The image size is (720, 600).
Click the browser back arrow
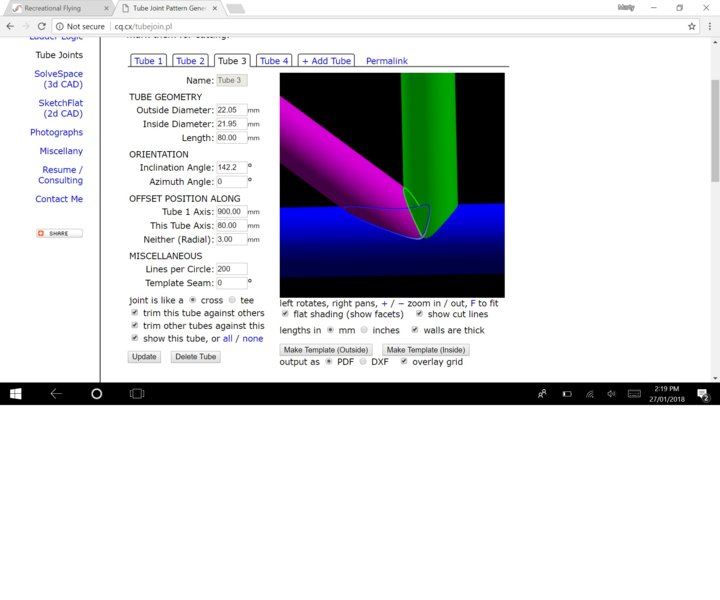click(x=10, y=27)
